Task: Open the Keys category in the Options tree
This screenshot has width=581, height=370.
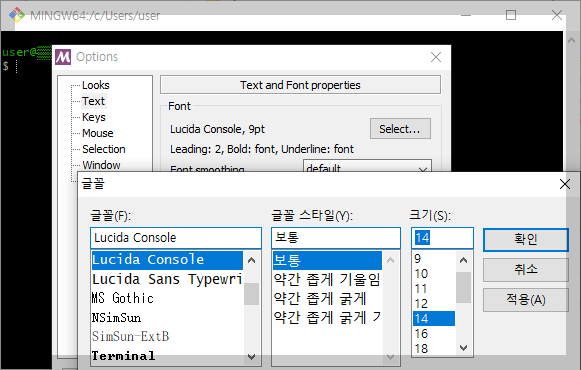Action: tap(94, 117)
